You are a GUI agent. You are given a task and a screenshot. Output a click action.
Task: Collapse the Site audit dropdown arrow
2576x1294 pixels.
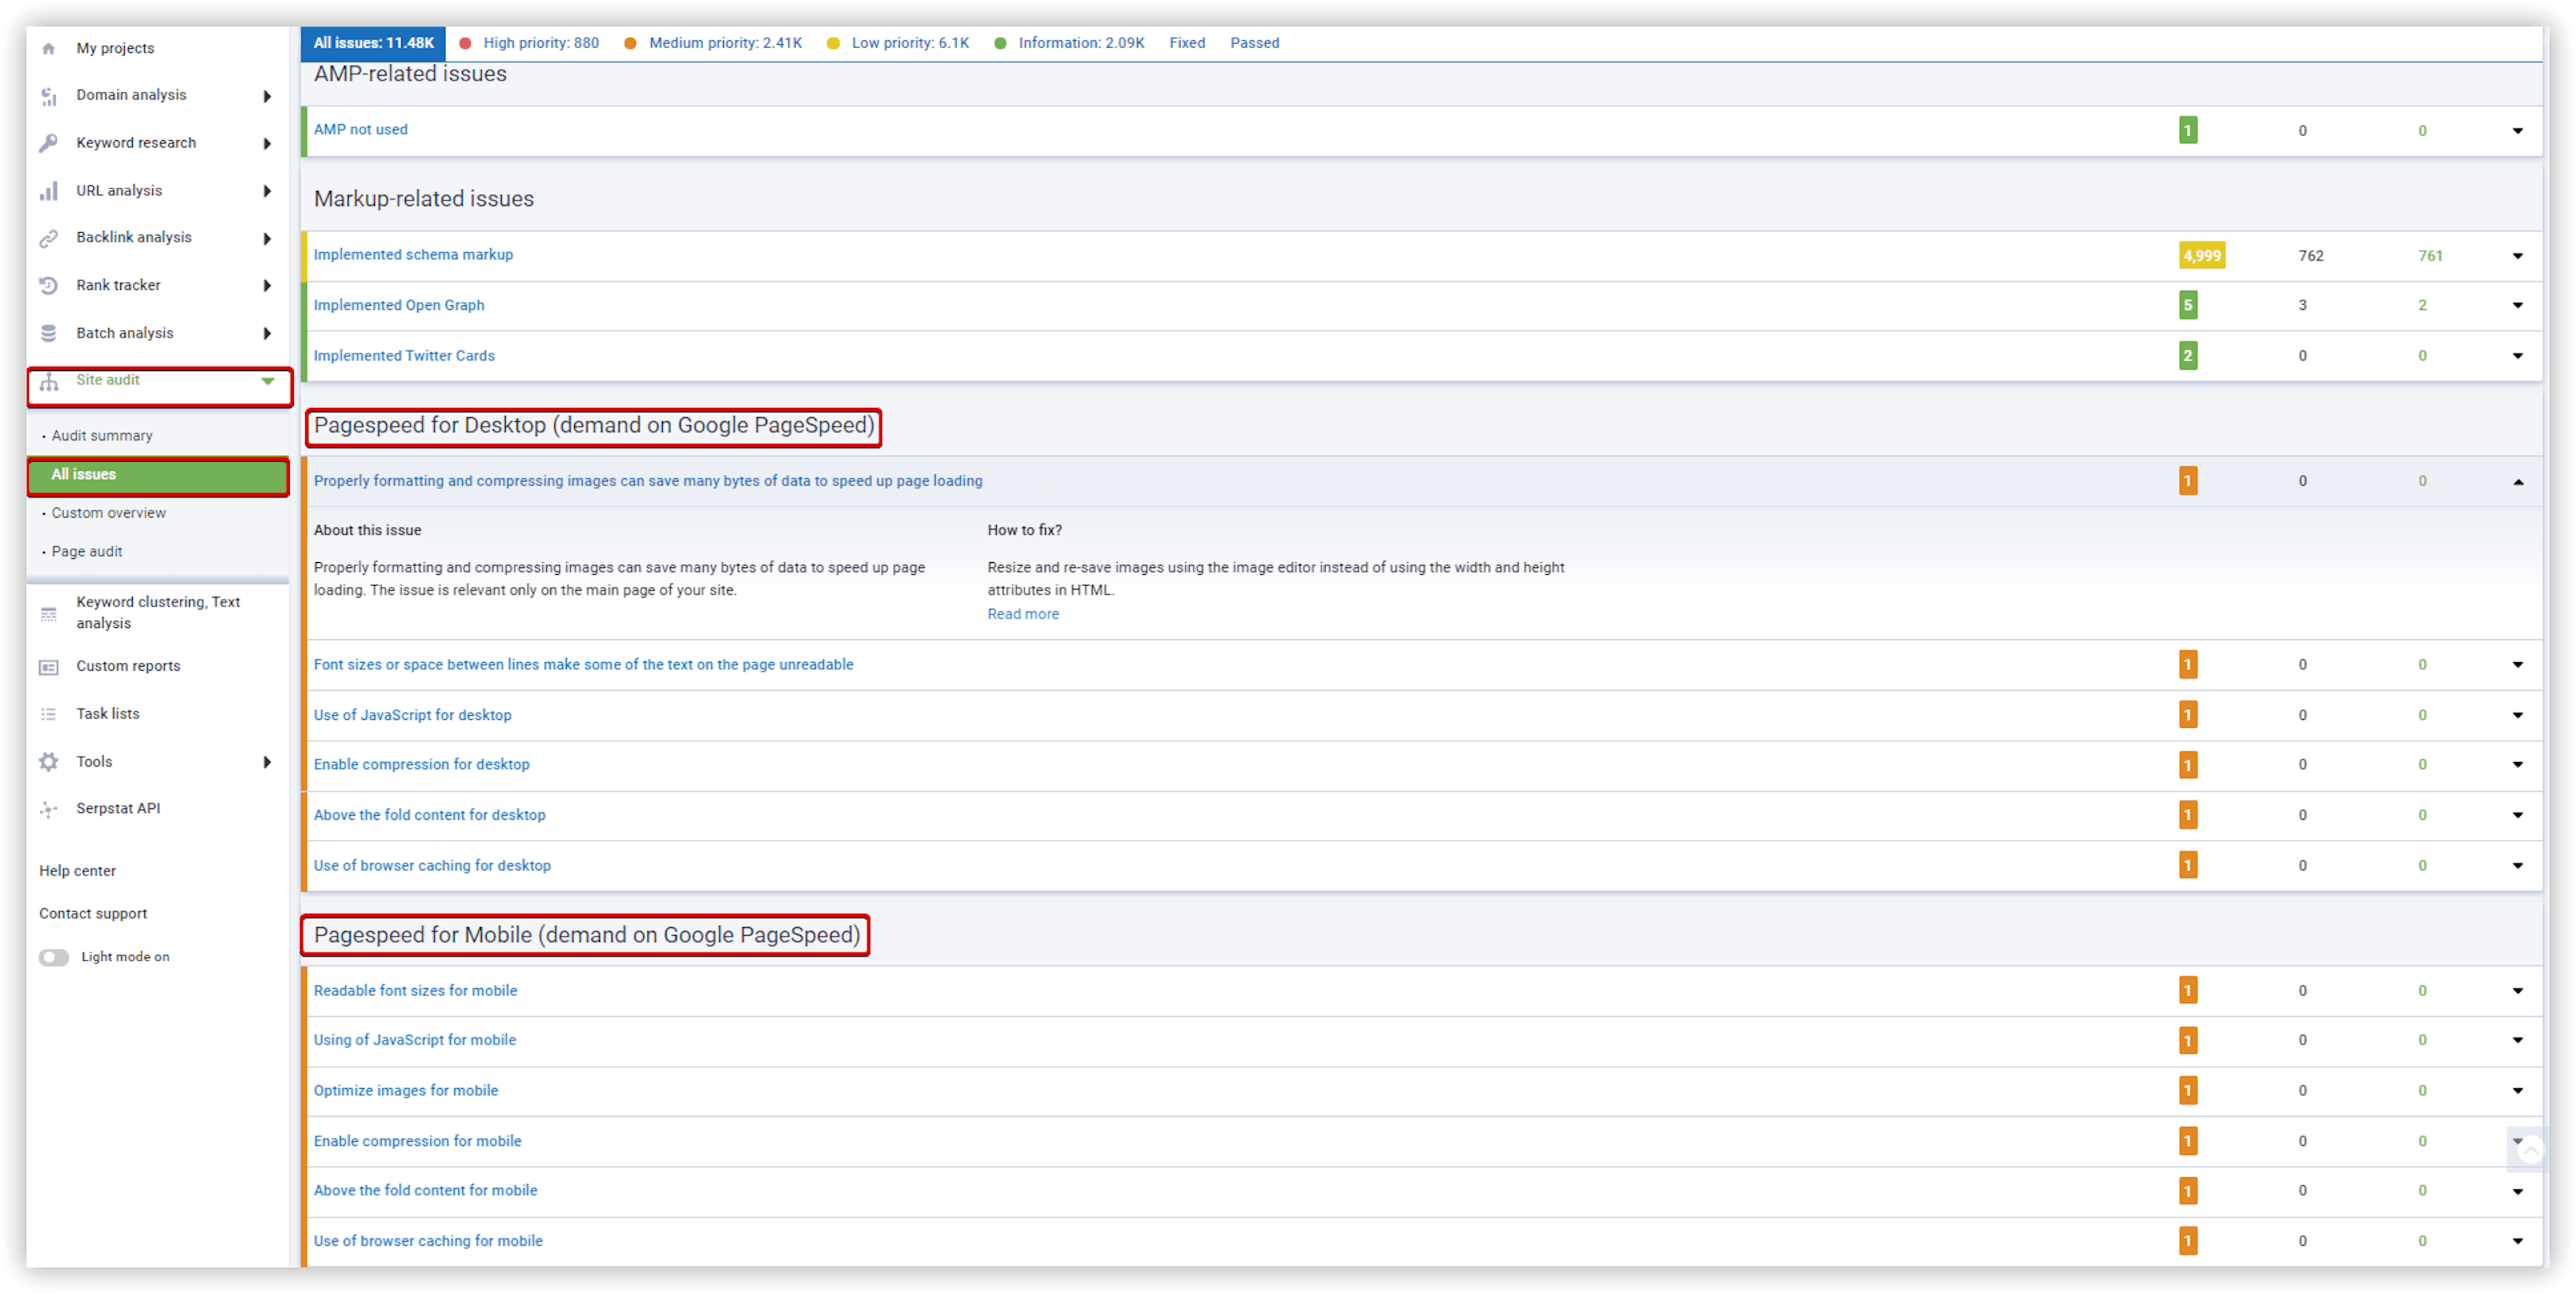(x=268, y=381)
